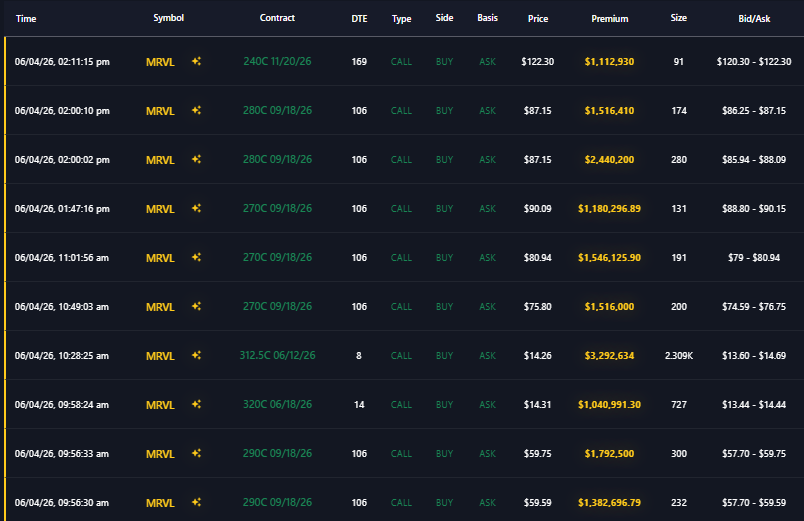Click the $120.30 - $122.30 bid/ask cell
This screenshot has width=804, height=521.
pos(754,62)
